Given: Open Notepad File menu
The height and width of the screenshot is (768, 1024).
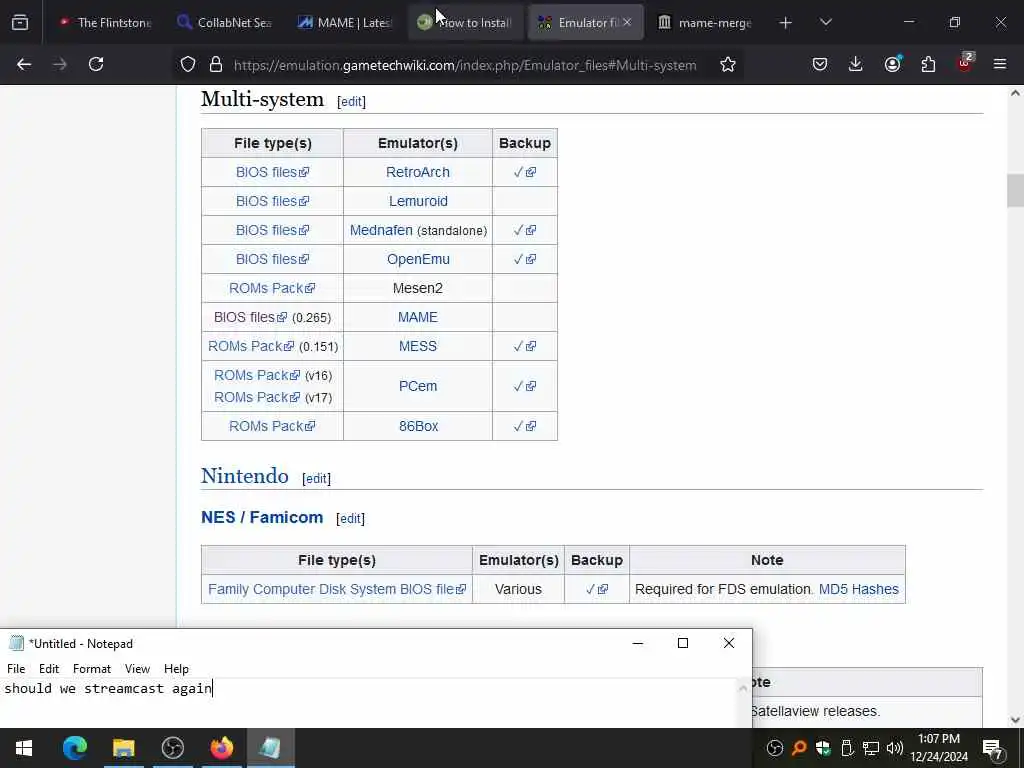Looking at the screenshot, I should click(x=16, y=669).
